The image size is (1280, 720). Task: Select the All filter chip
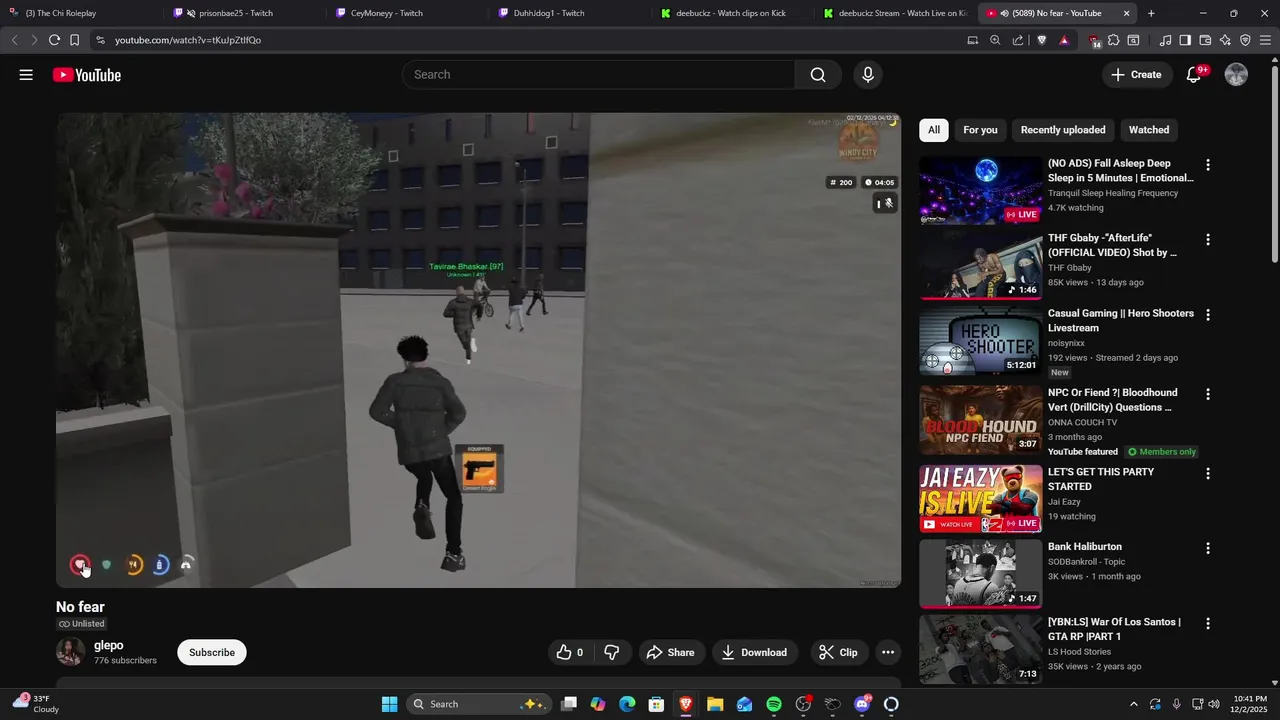(x=933, y=130)
